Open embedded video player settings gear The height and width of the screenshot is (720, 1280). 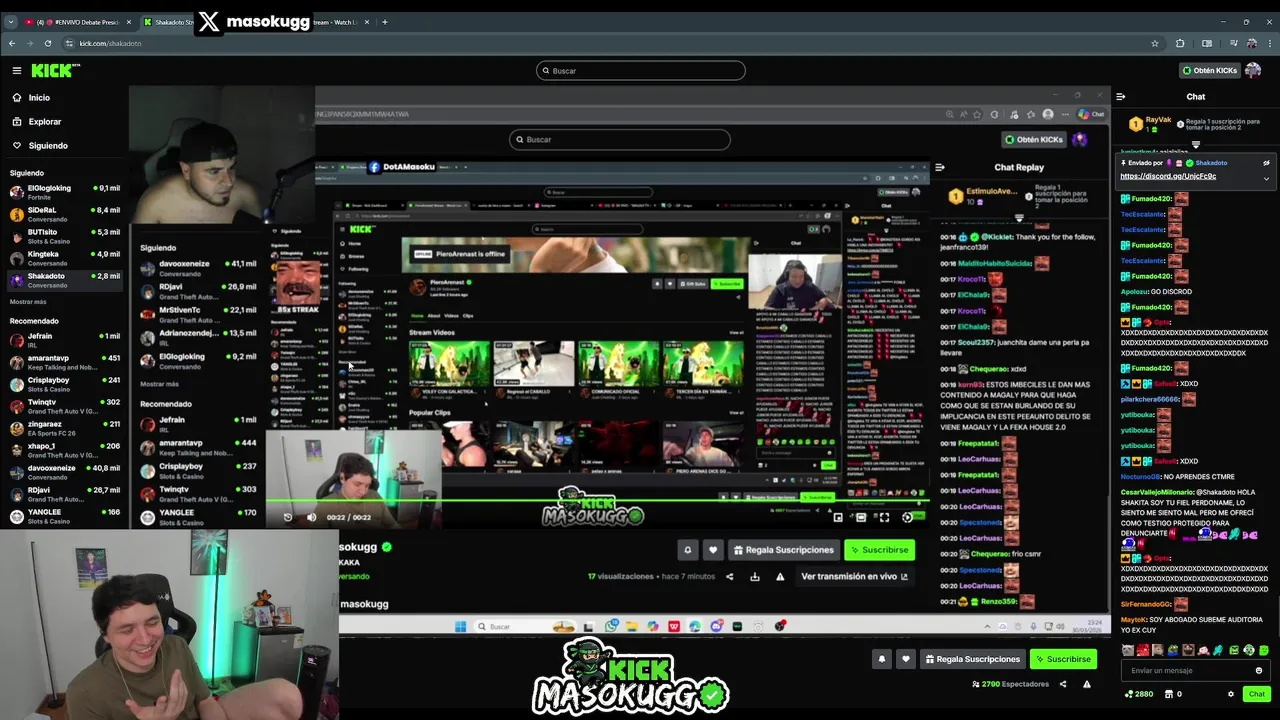pos(907,517)
